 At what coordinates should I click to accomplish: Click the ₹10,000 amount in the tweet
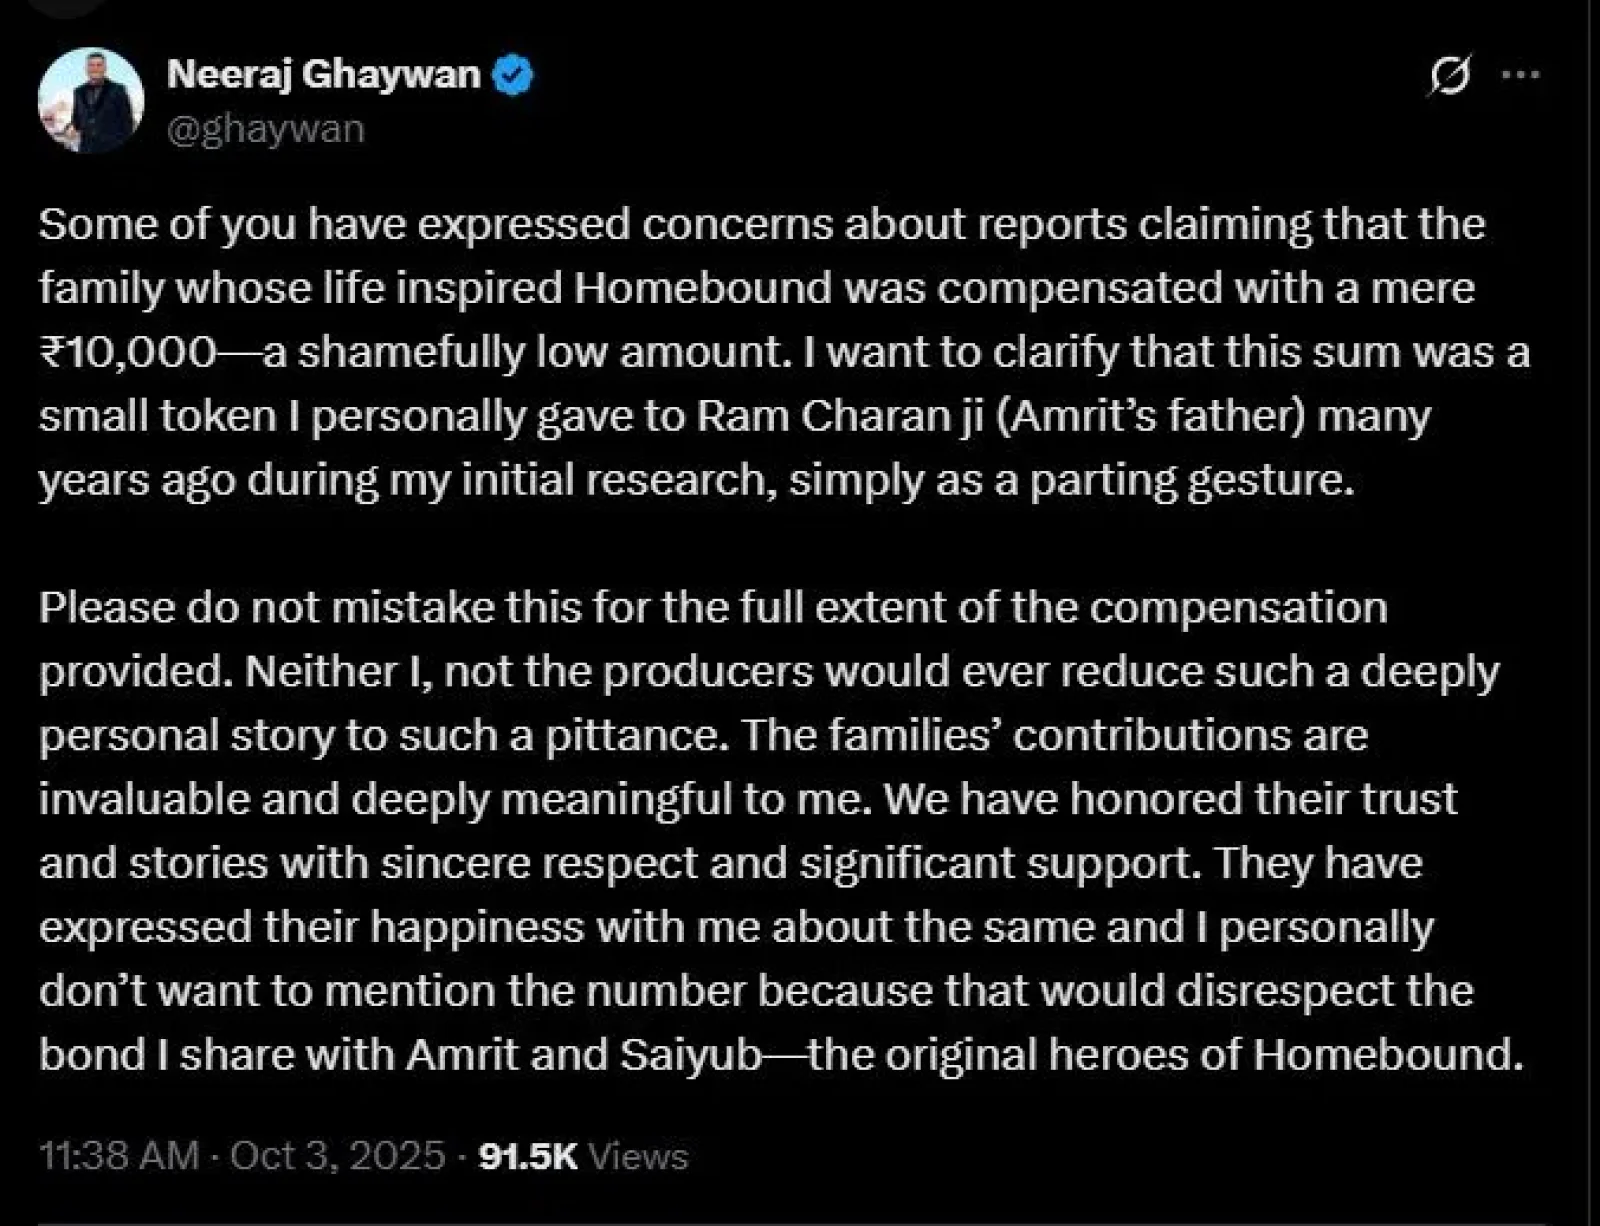pos(127,352)
